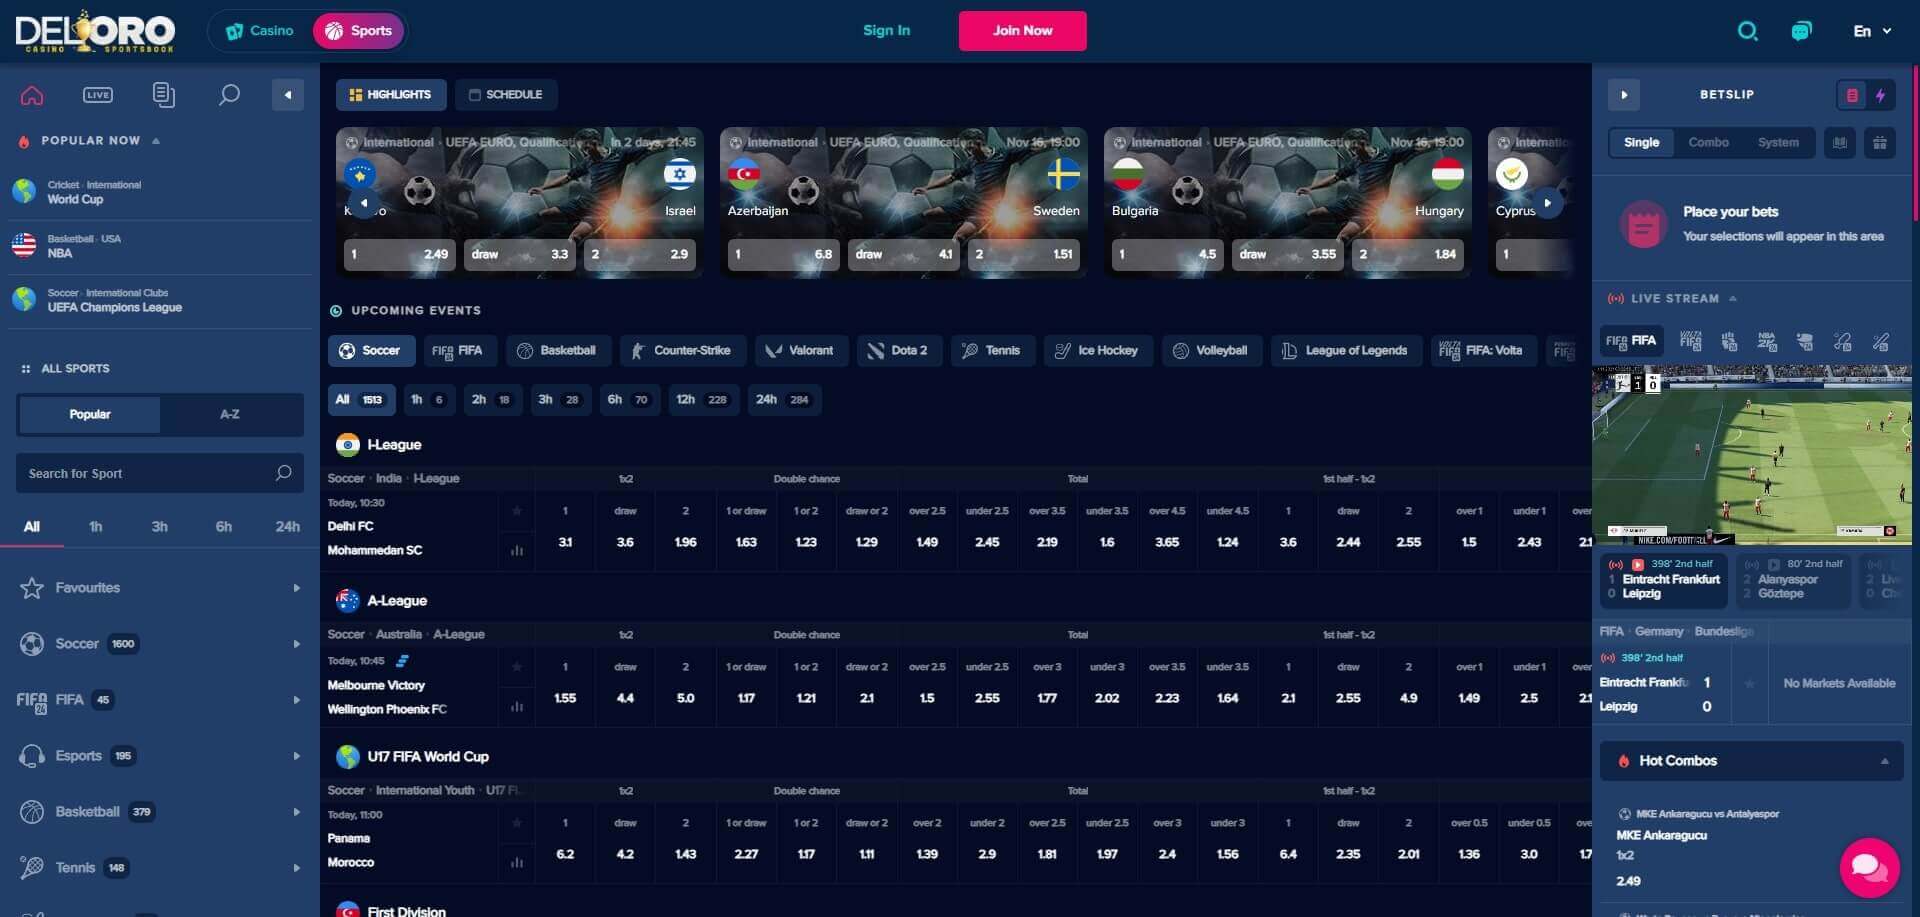The height and width of the screenshot is (917, 1920).
Task: Open the LIVE events icon
Action: click(x=98, y=95)
